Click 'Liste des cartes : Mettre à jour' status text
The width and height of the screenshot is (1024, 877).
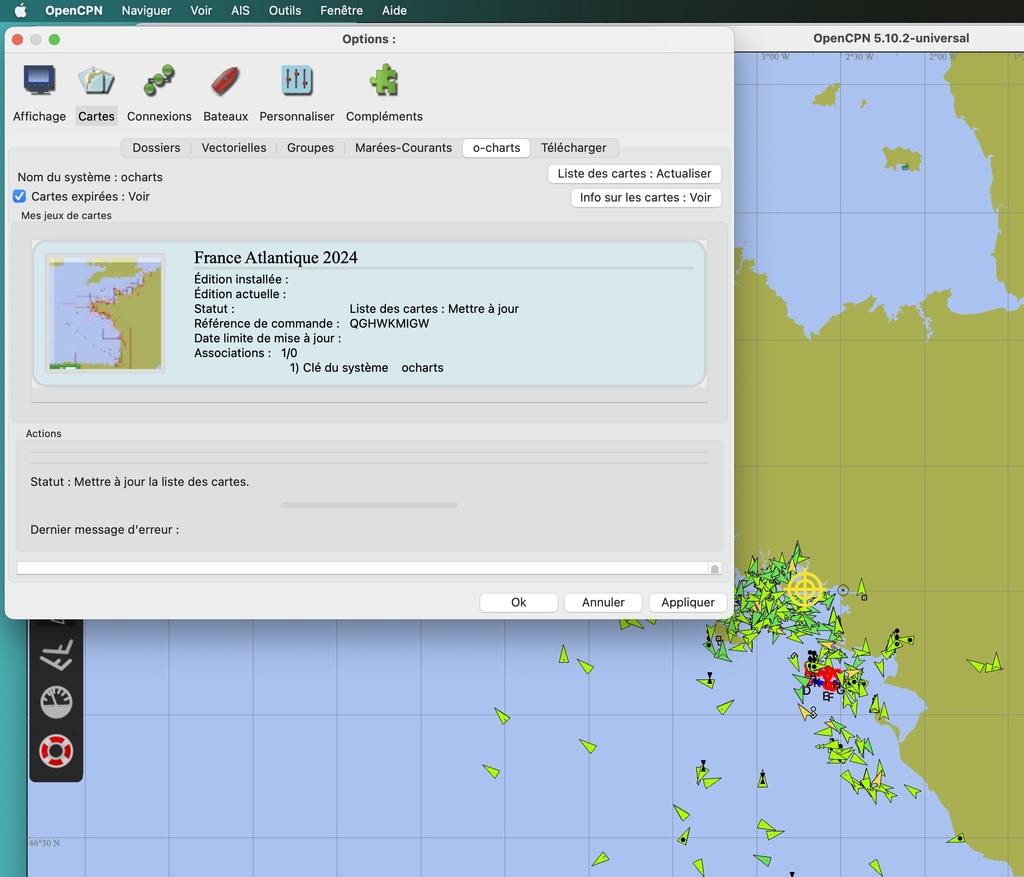434,309
